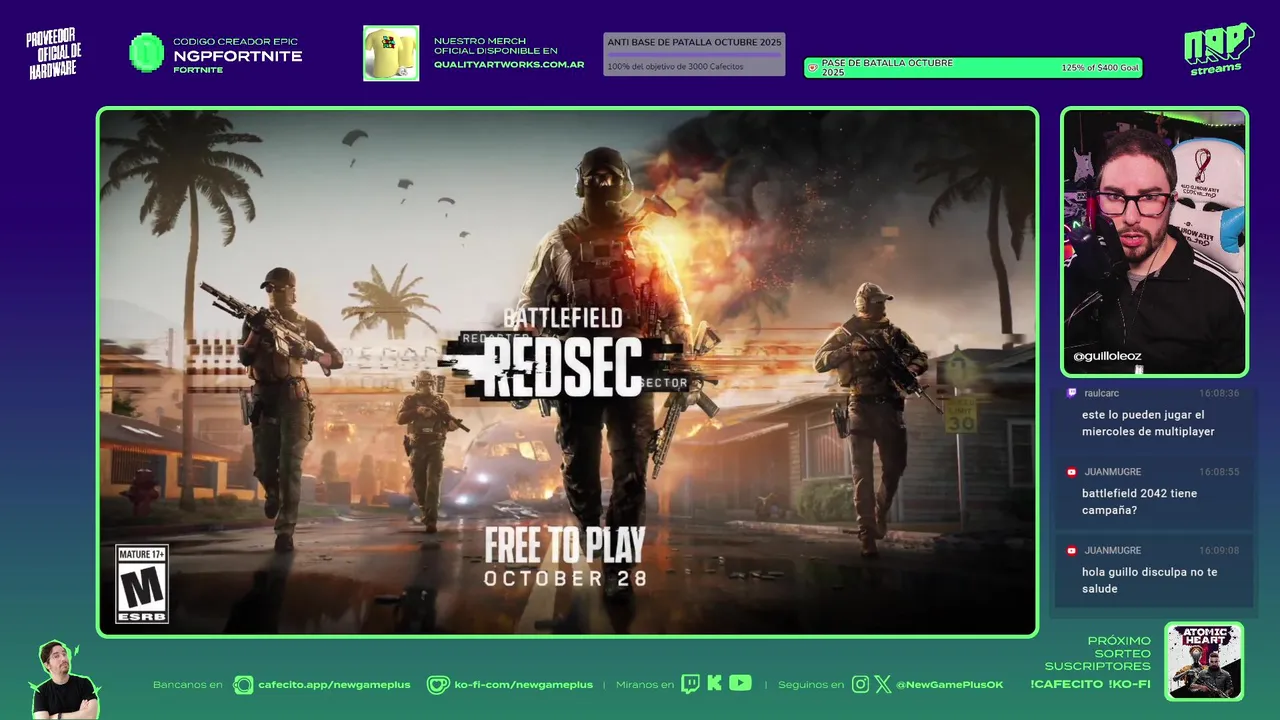Click the ESRB Mature 17+ rating badge

pyautogui.click(x=142, y=584)
